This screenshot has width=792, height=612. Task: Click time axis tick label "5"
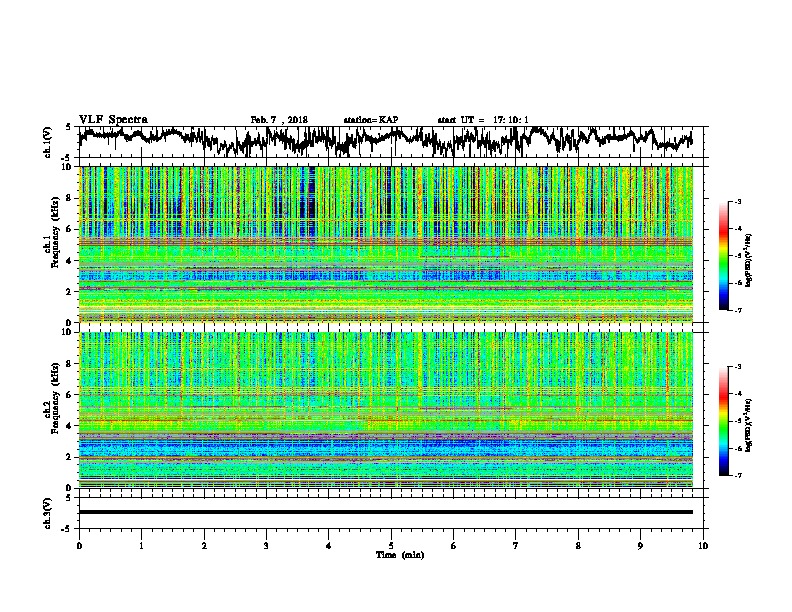pos(391,546)
